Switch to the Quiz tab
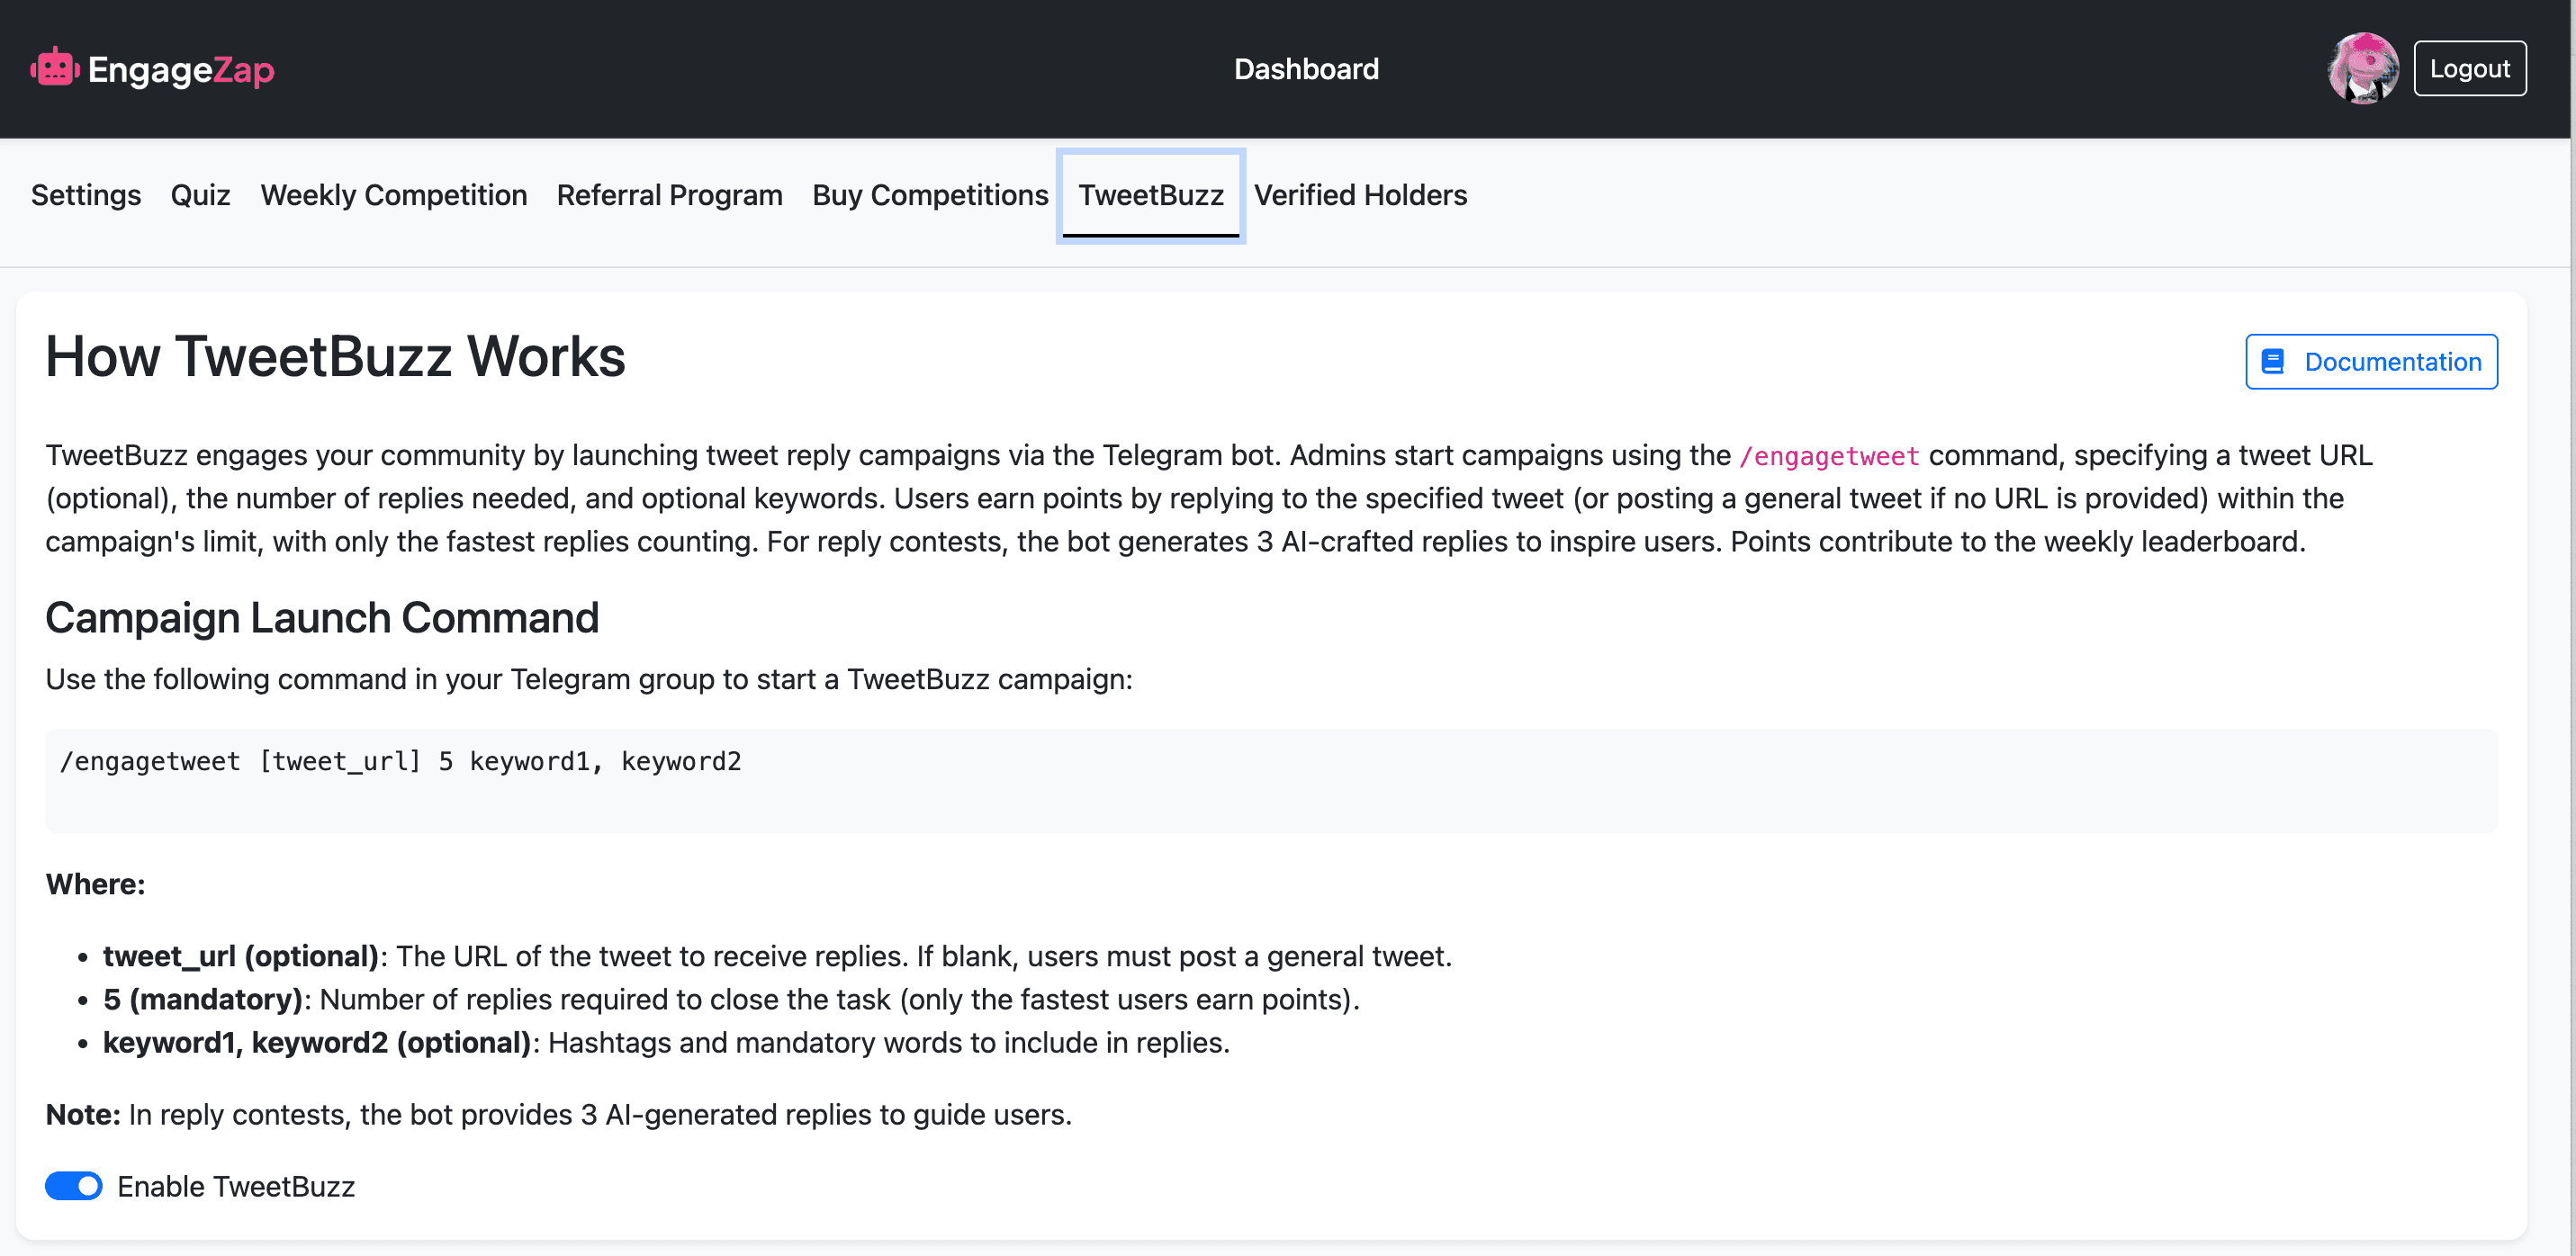The image size is (2576, 1256). tap(200, 195)
